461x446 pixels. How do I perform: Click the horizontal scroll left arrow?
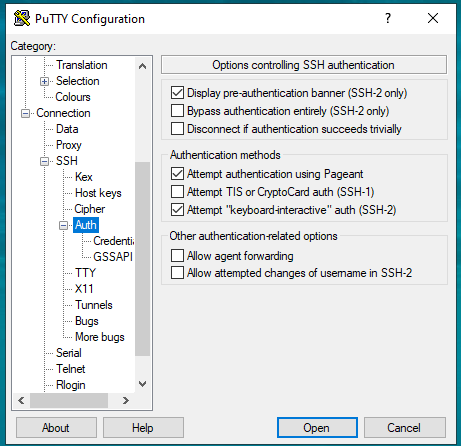[x=21, y=400]
